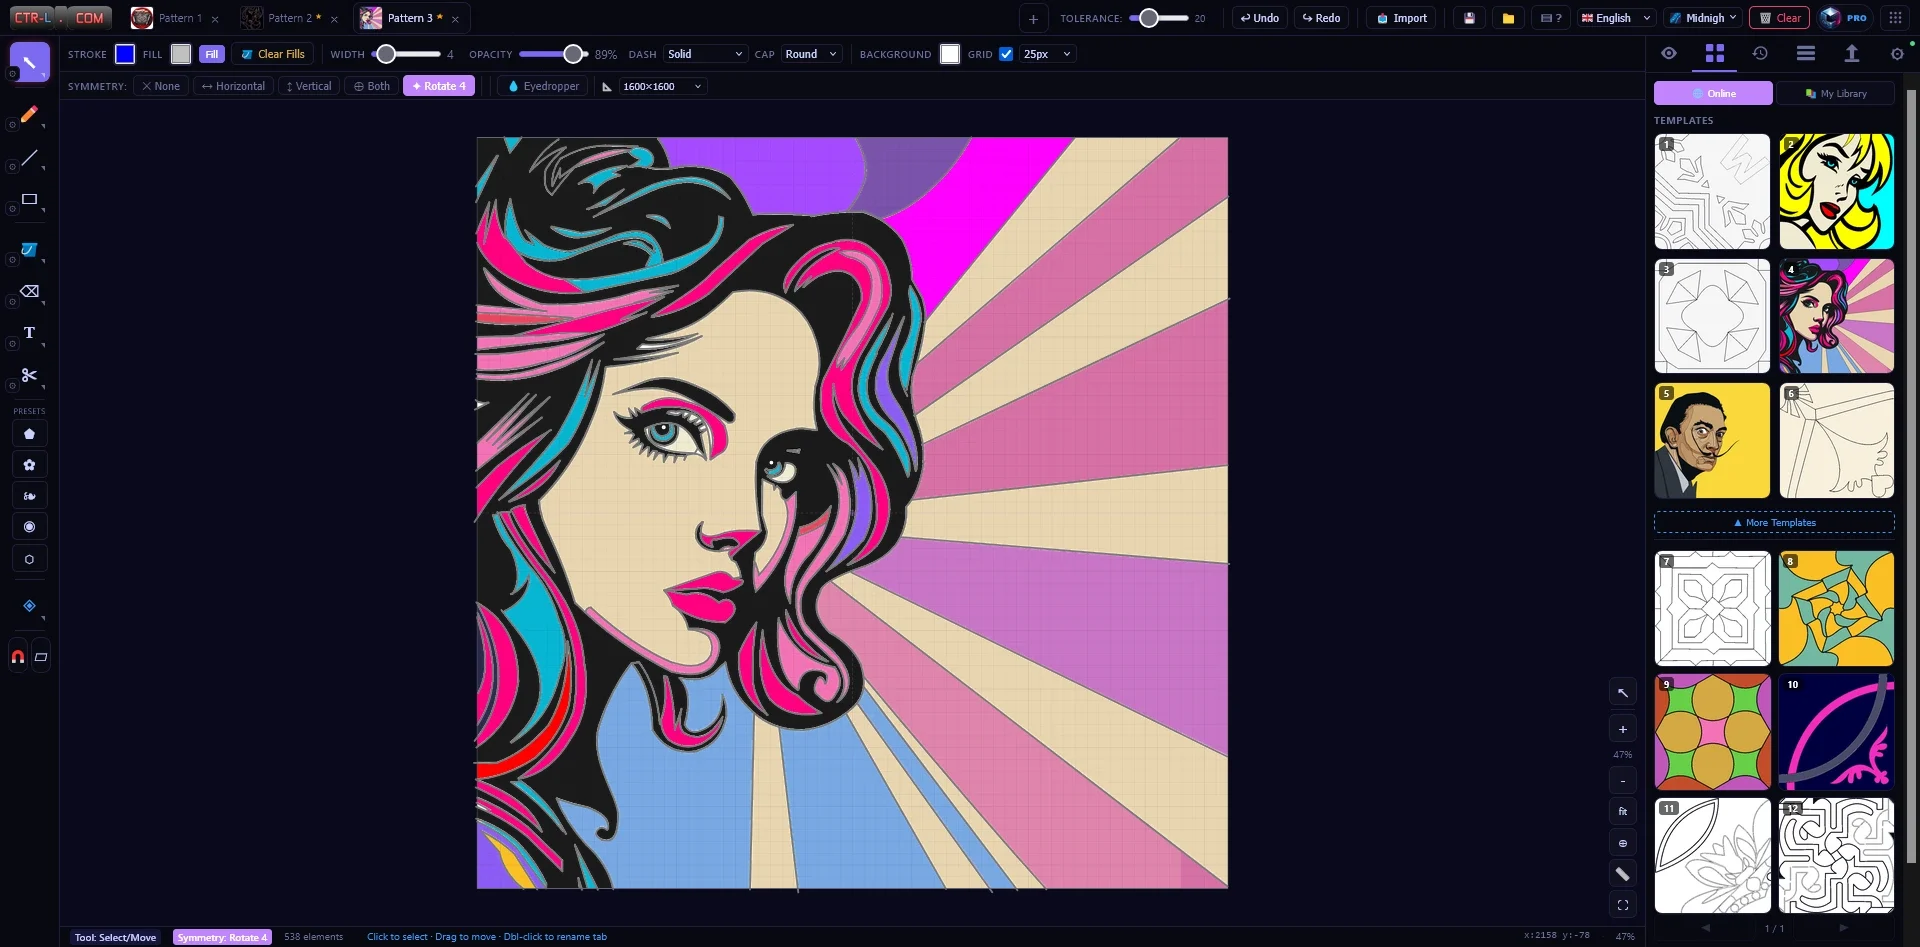
Task: Select the My Library tab
Action: (x=1836, y=93)
